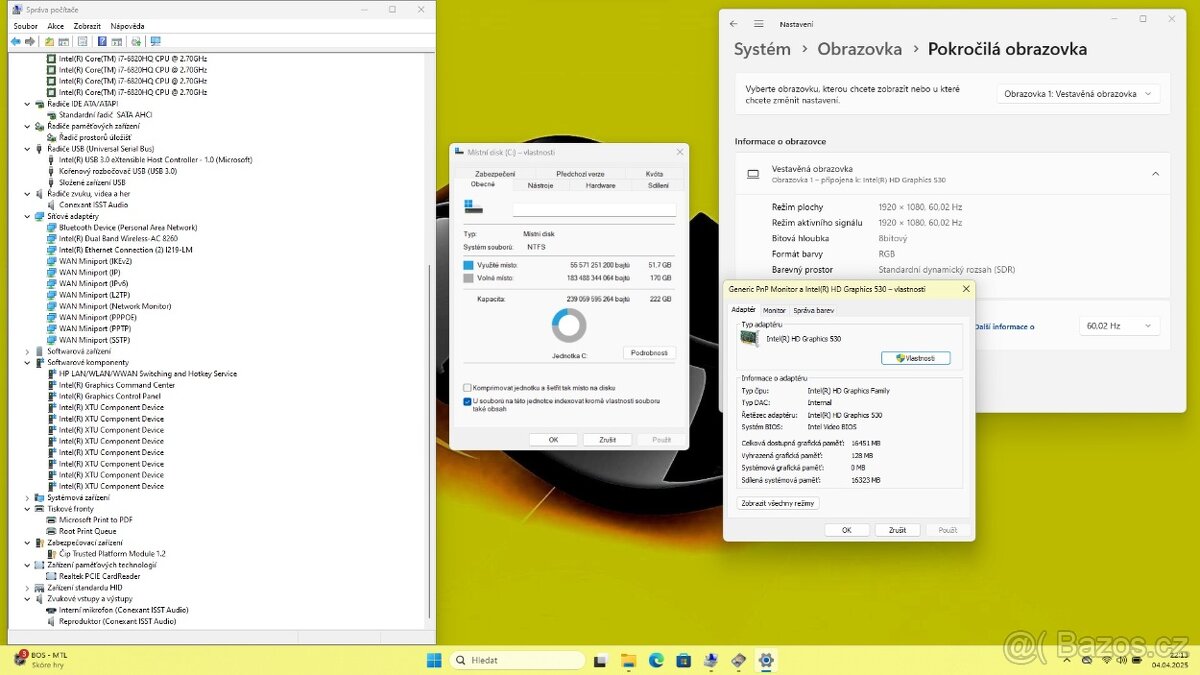The height and width of the screenshot is (675, 1200).
Task: Switch to the Hardware tab in disk properties
Action: pyautogui.click(x=600, y=185)
